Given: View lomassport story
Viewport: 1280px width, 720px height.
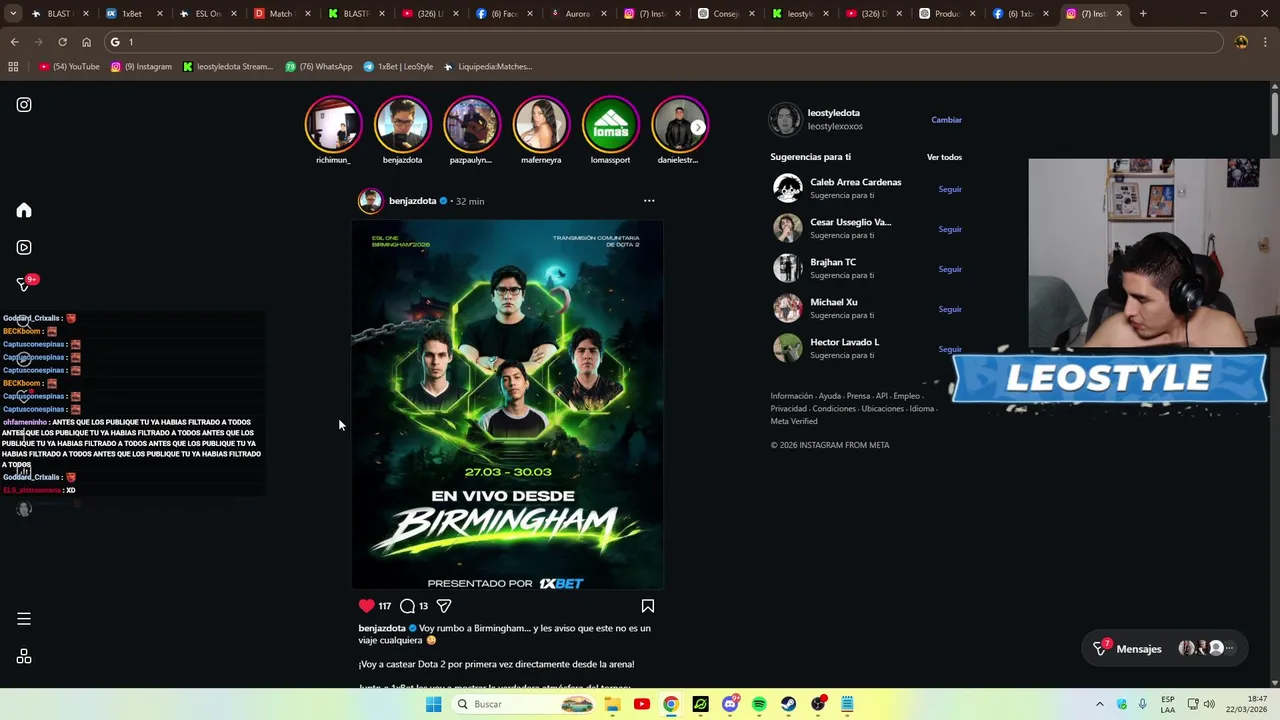Looking at the screenshot, I should (610, 125).
